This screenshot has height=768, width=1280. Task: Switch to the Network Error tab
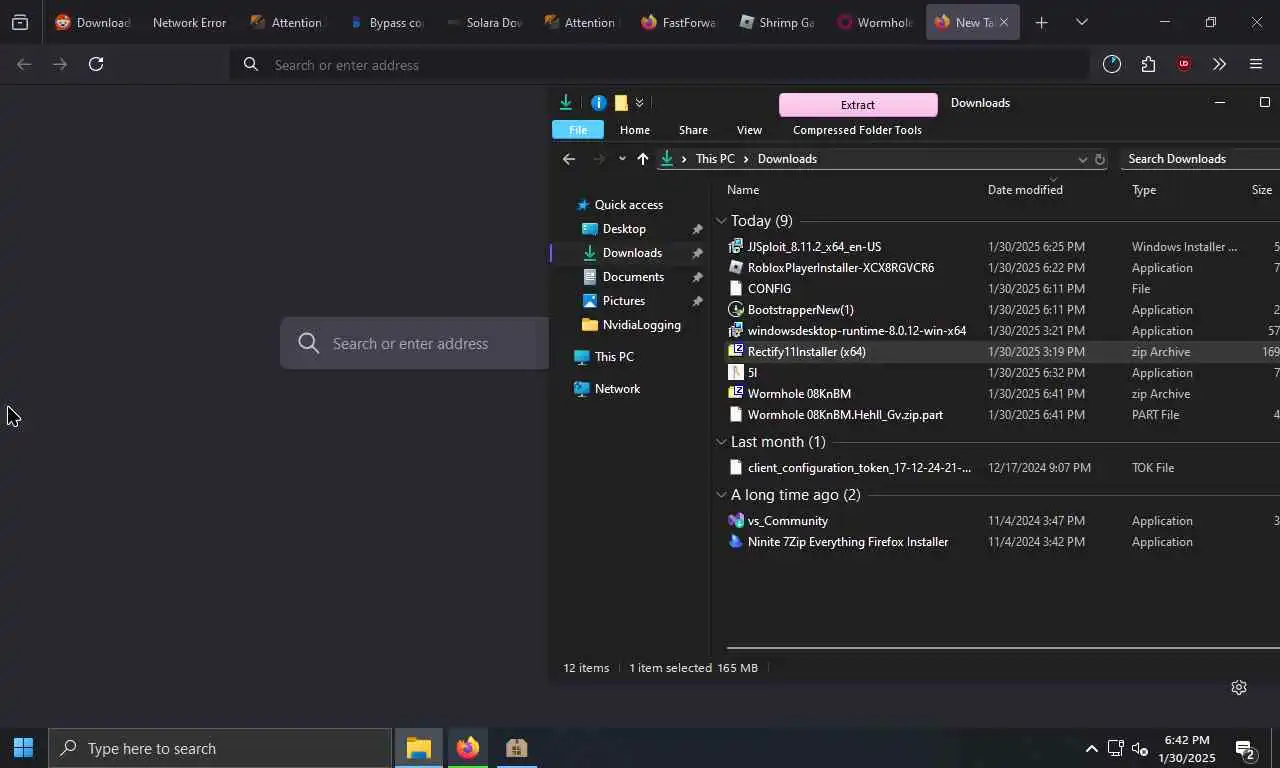(x=189, y=22)
